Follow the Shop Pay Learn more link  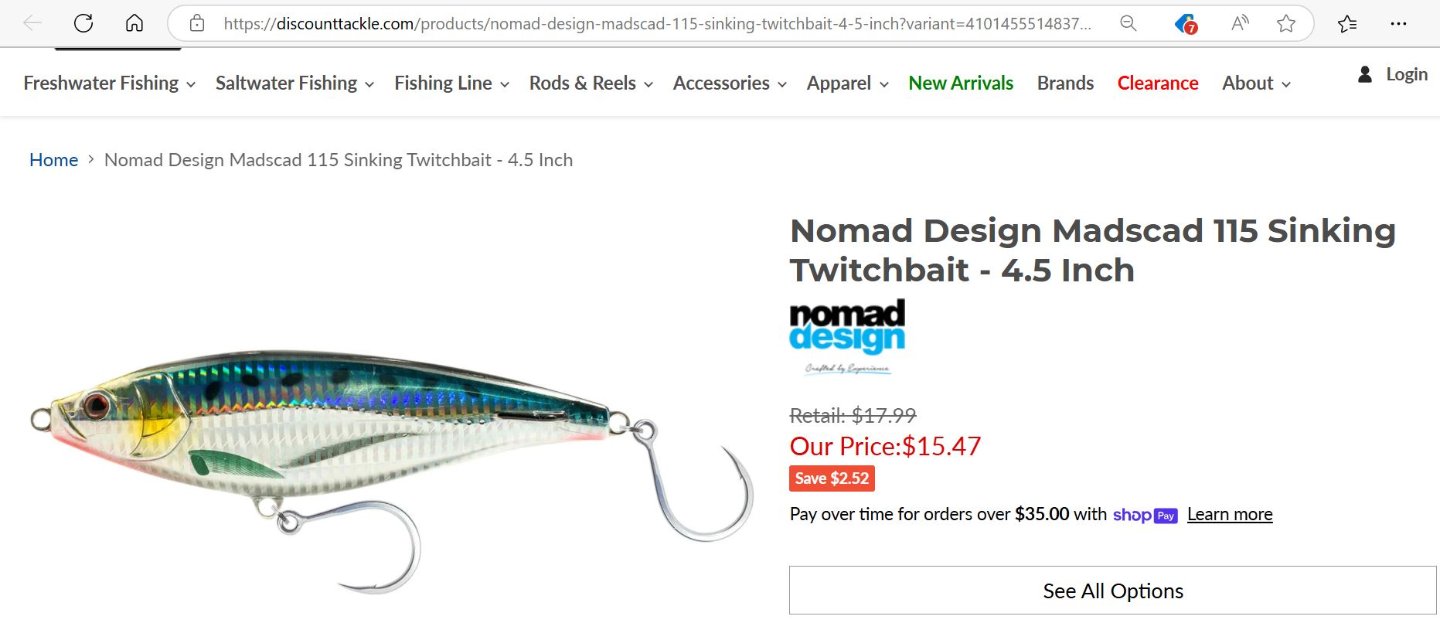pos(1229,515)
